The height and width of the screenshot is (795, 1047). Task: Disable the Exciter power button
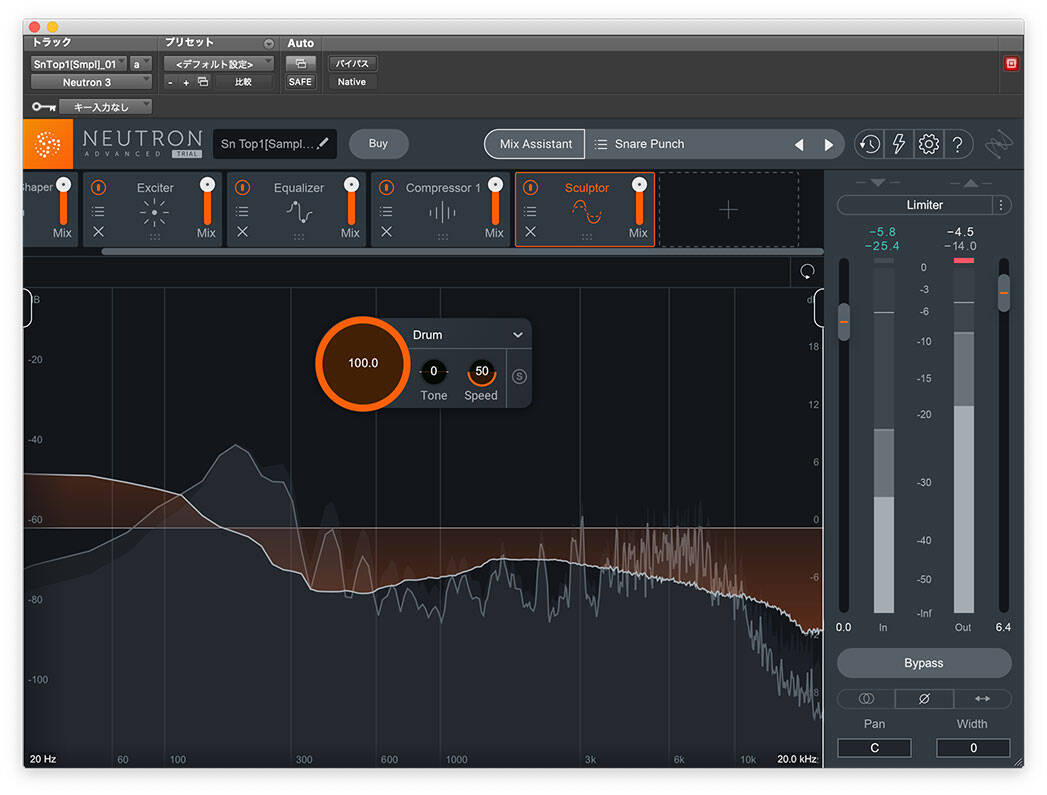click(x=97, y=187)
